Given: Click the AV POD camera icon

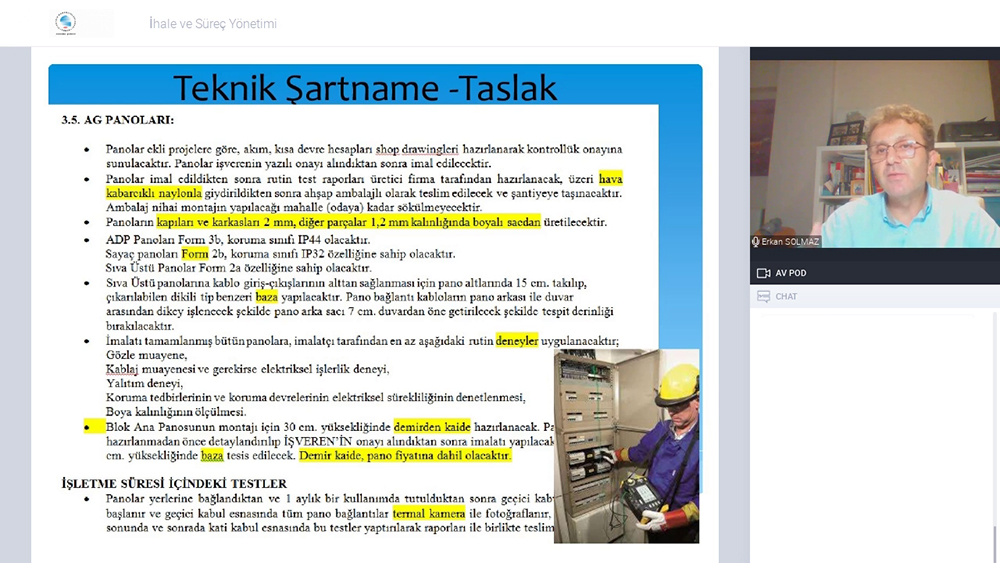Looking at the screenshot, I should point(763,273).
